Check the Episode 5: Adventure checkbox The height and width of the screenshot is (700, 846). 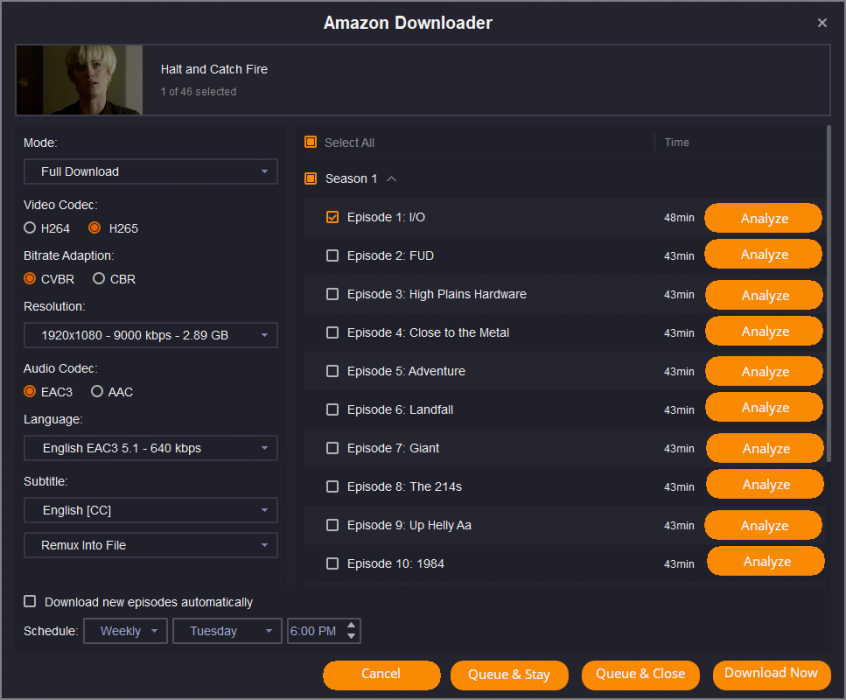(333, 371)
